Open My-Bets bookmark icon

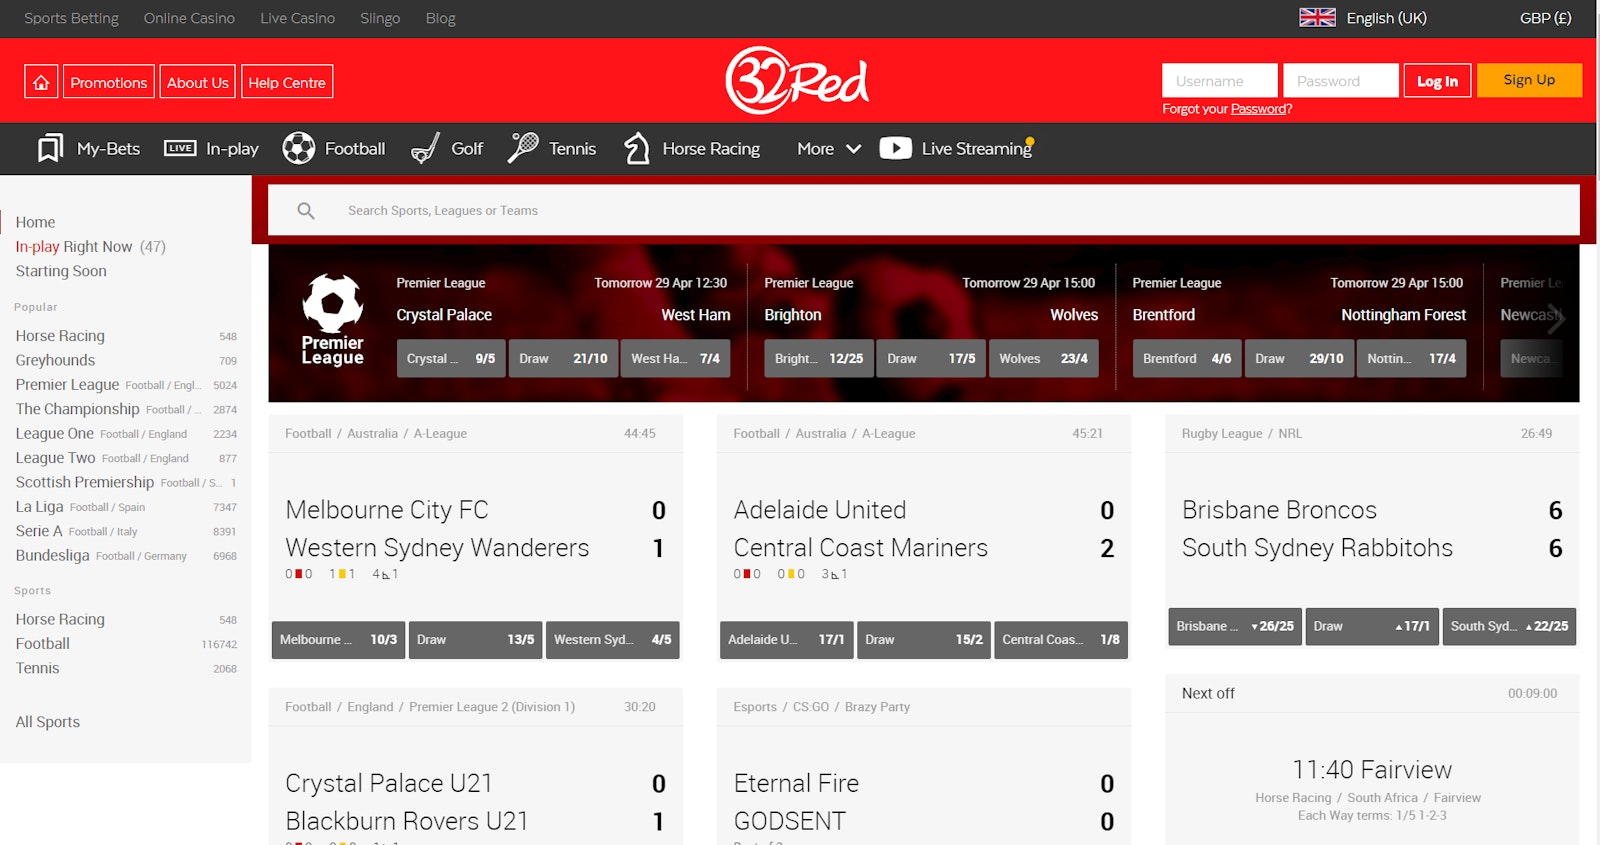(50, 148)
